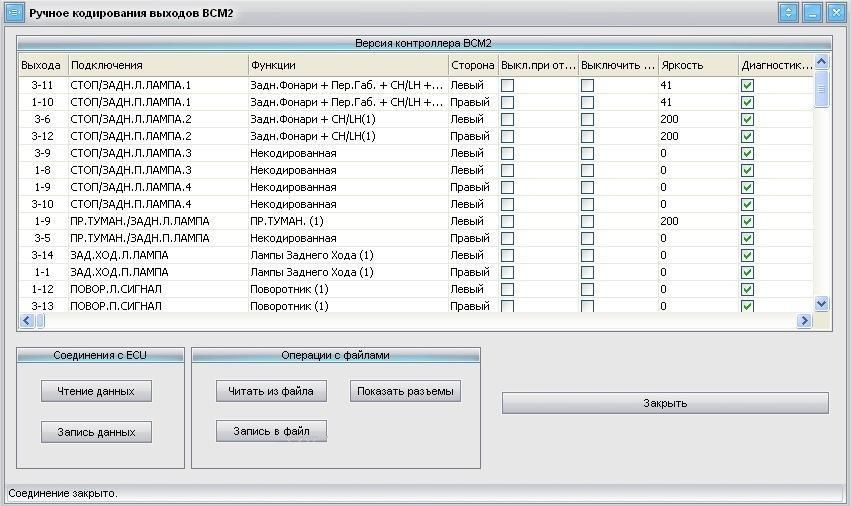The height and width of the screenshot is (506, 851).
Task: Click the horizontal scrollbar left arrow
Action: pos(27,321)
